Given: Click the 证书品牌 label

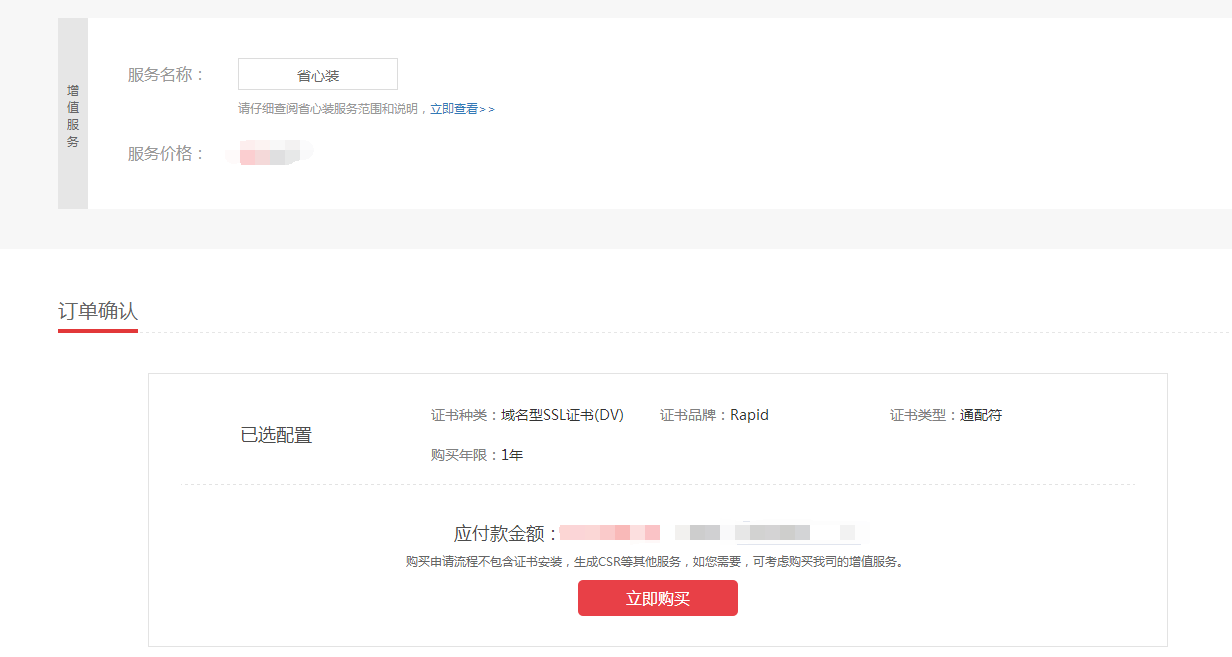Looking at the screenshot, I should pos(694,415).
